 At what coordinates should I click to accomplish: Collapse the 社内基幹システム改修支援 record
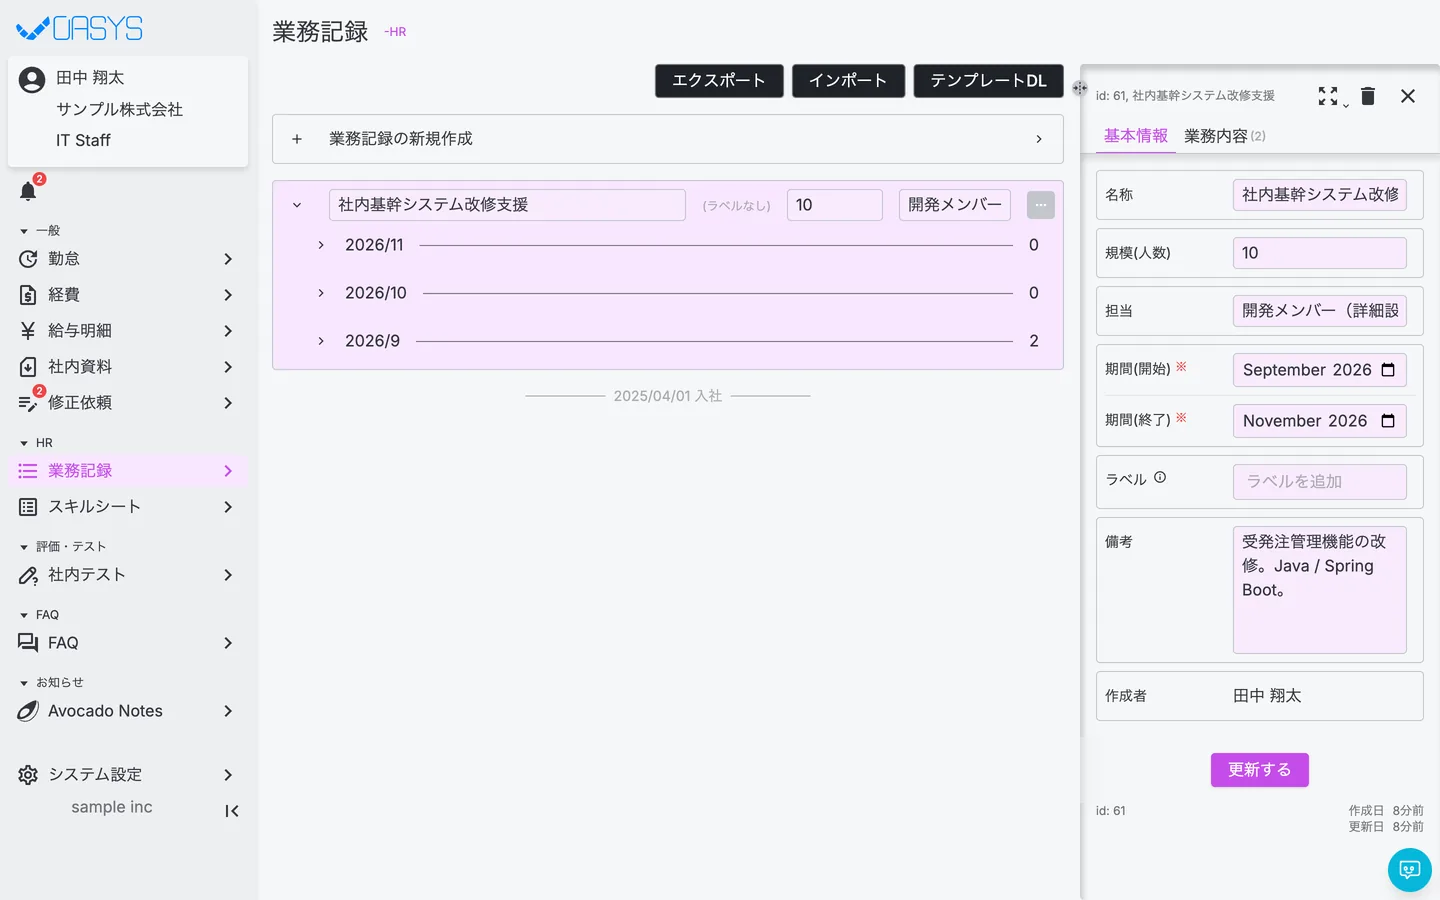[297, 205]
